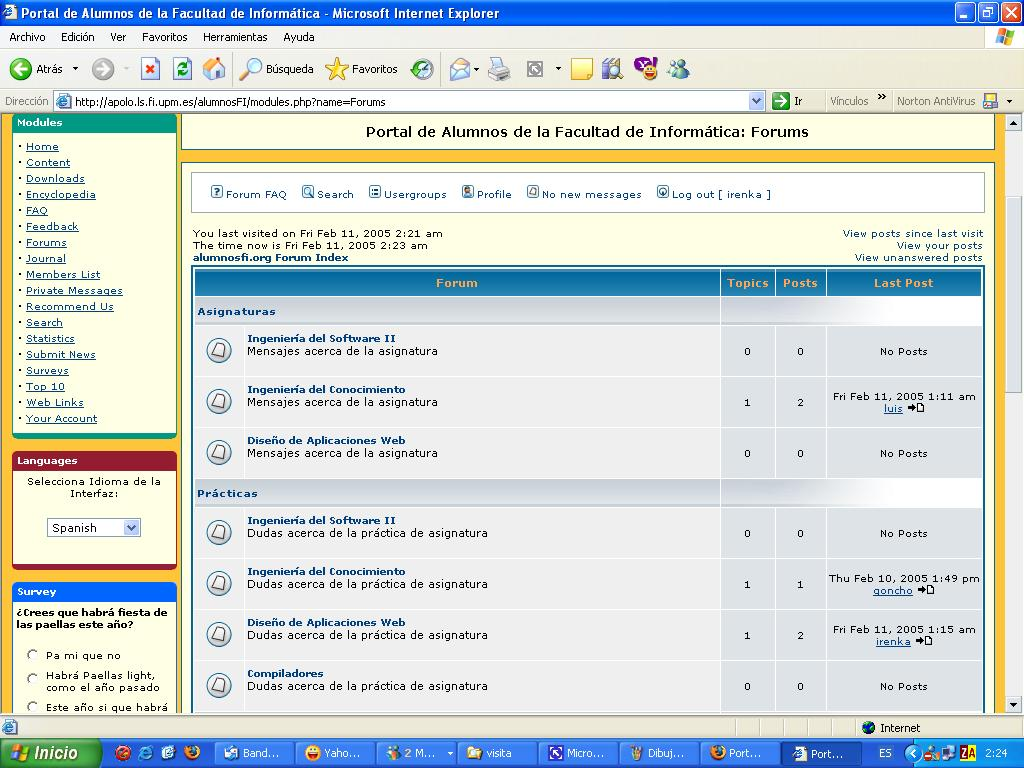Open the Atrás back history dropdown arrow
This screenshot has height=768, width=1024.
75,69
